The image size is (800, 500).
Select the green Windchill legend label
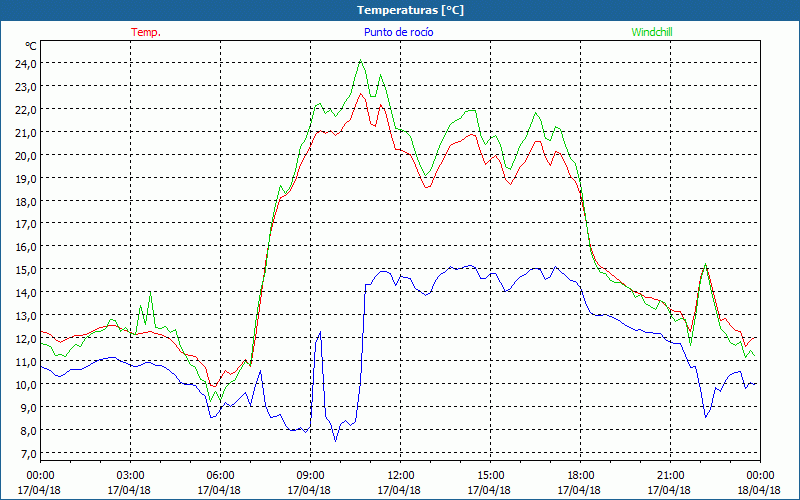click(652, 32)
